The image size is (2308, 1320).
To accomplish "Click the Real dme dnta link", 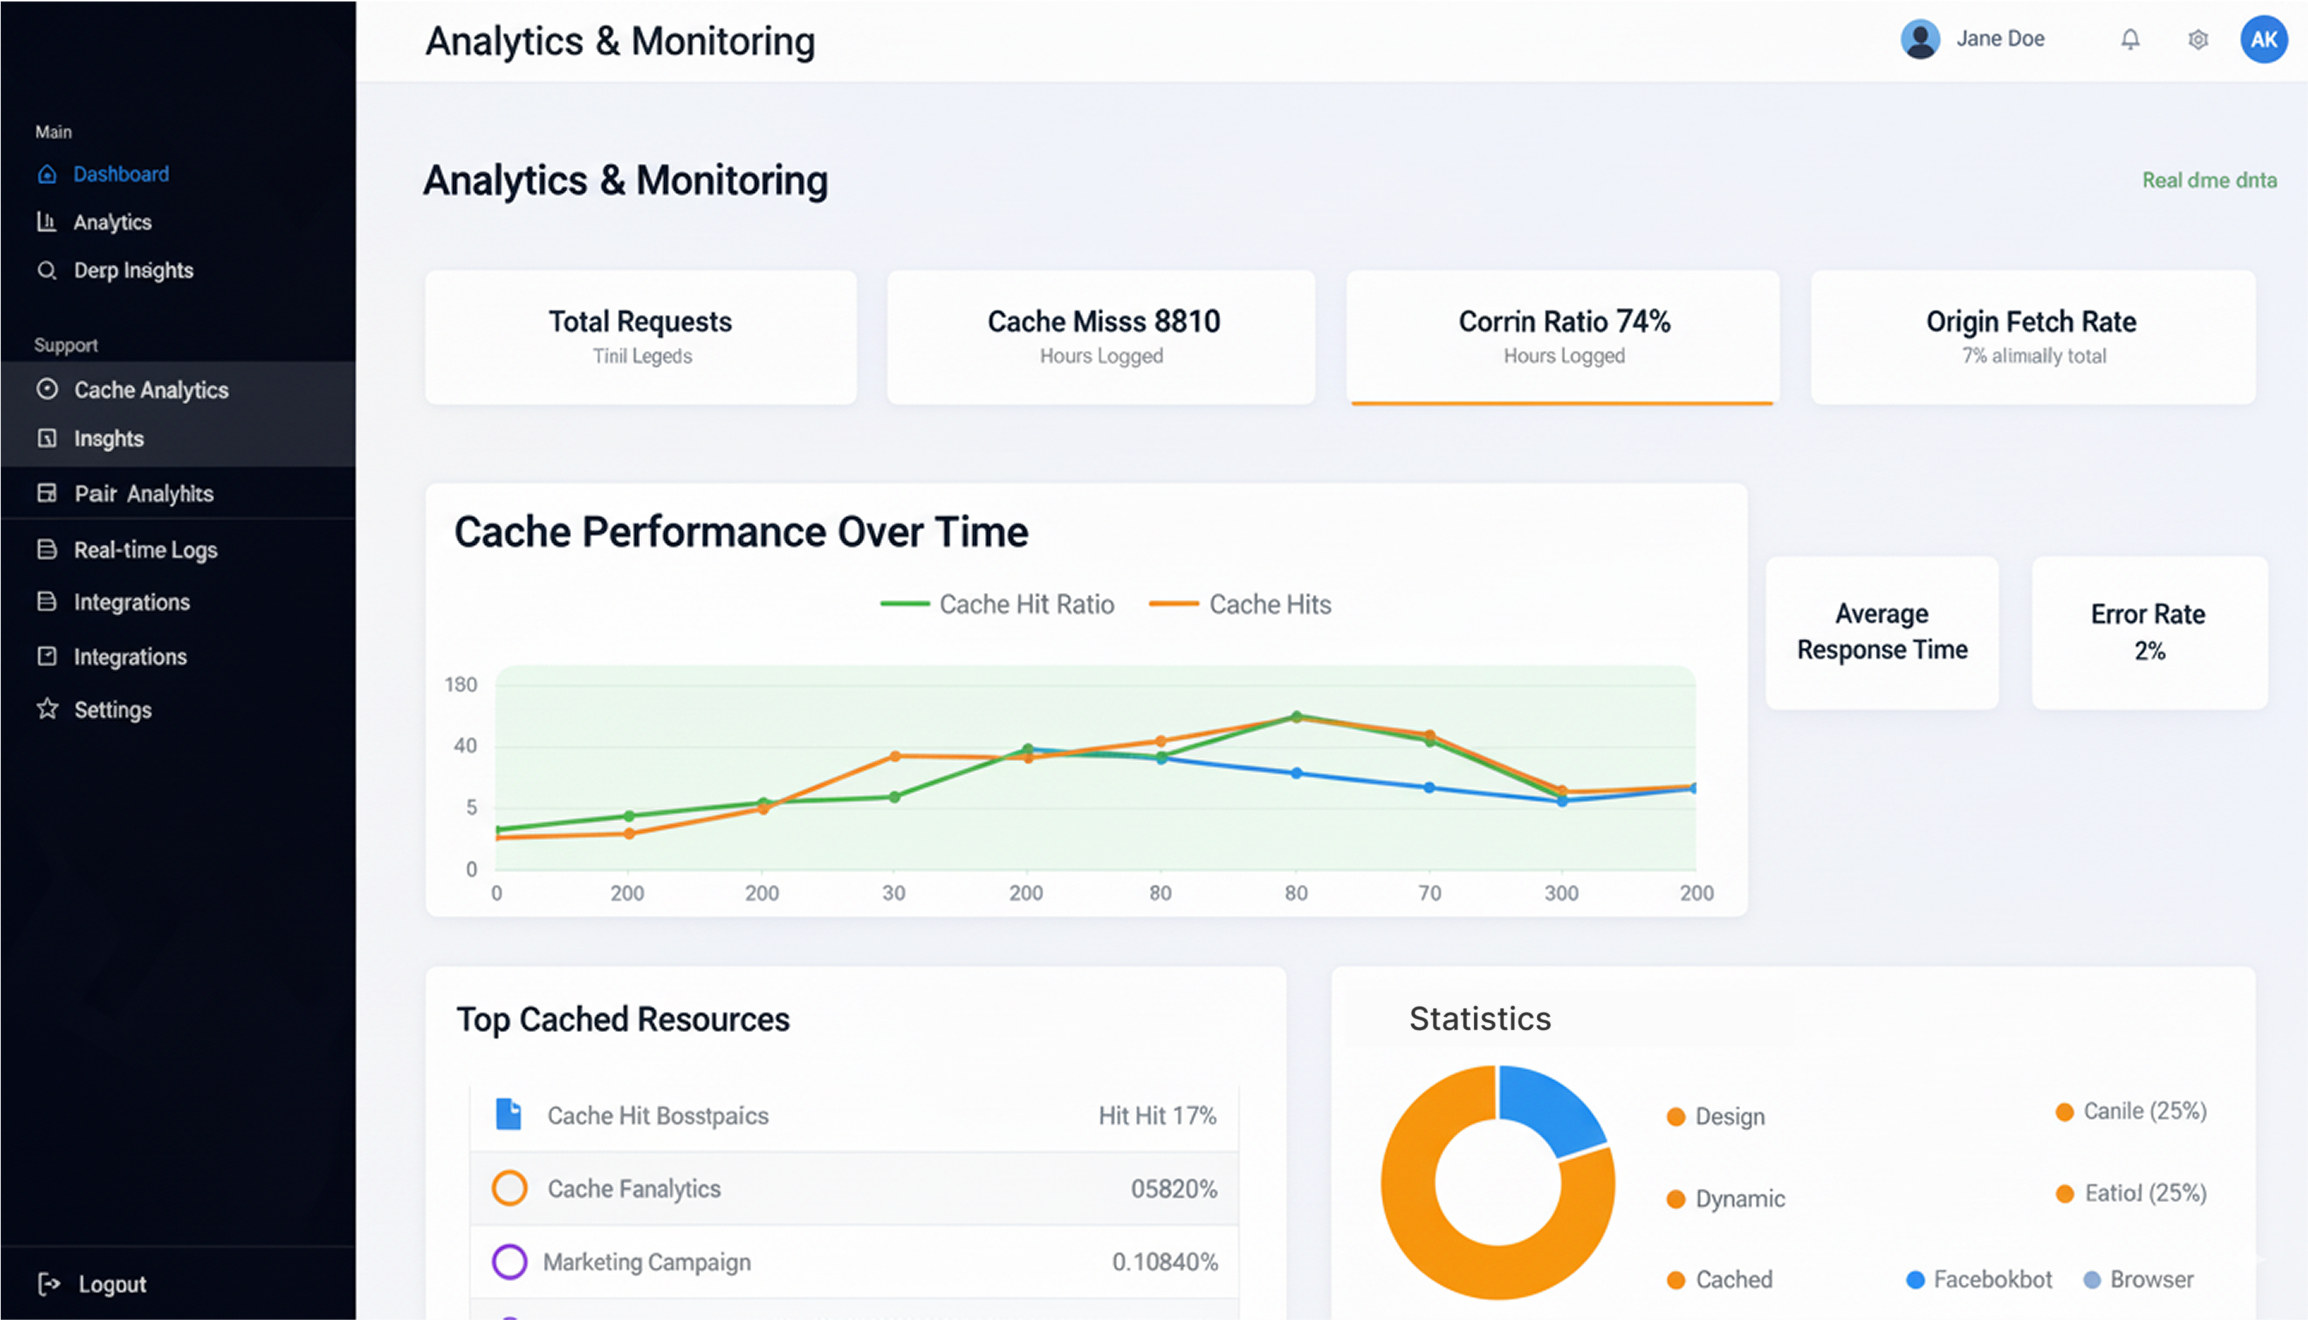I will [x=2208, y=180].
